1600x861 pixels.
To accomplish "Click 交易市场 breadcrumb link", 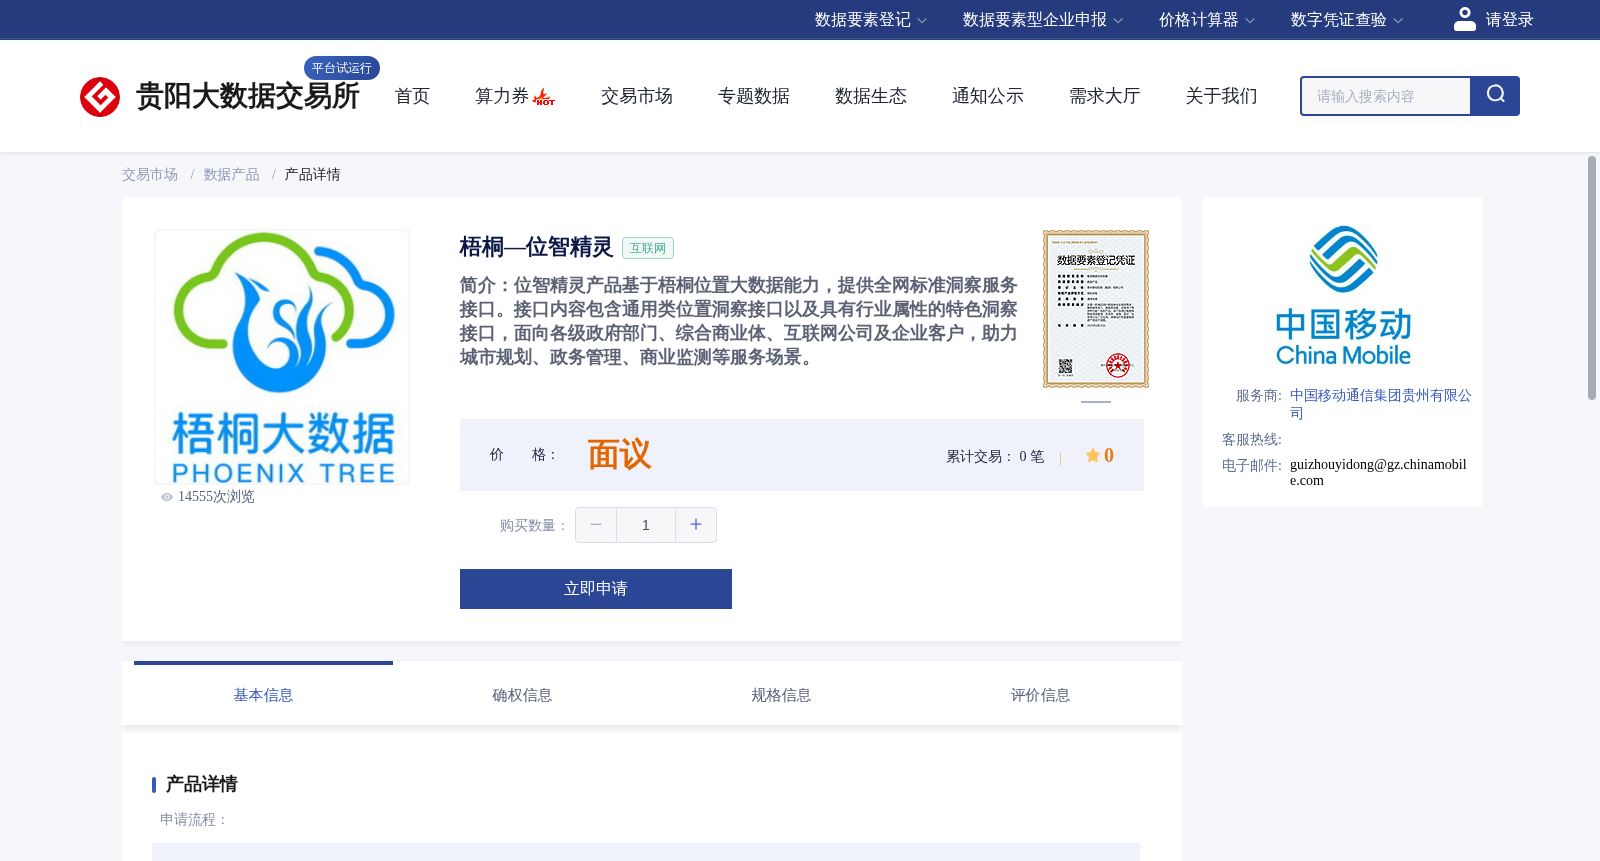I will (150, 175).
